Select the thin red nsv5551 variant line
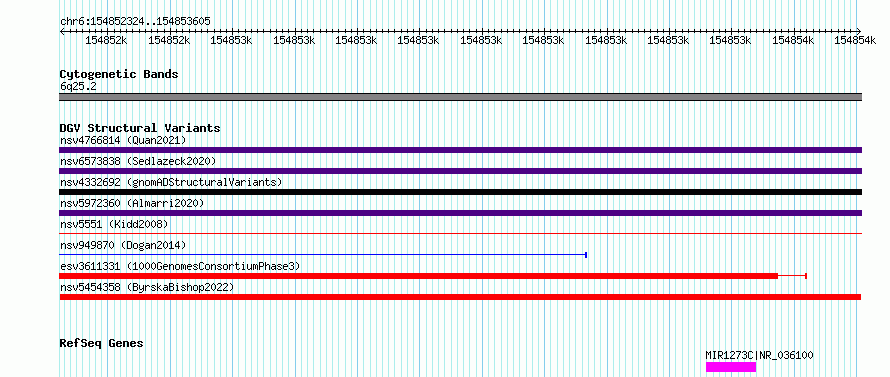The image size is (890, 377). click(x=460, y=233)
